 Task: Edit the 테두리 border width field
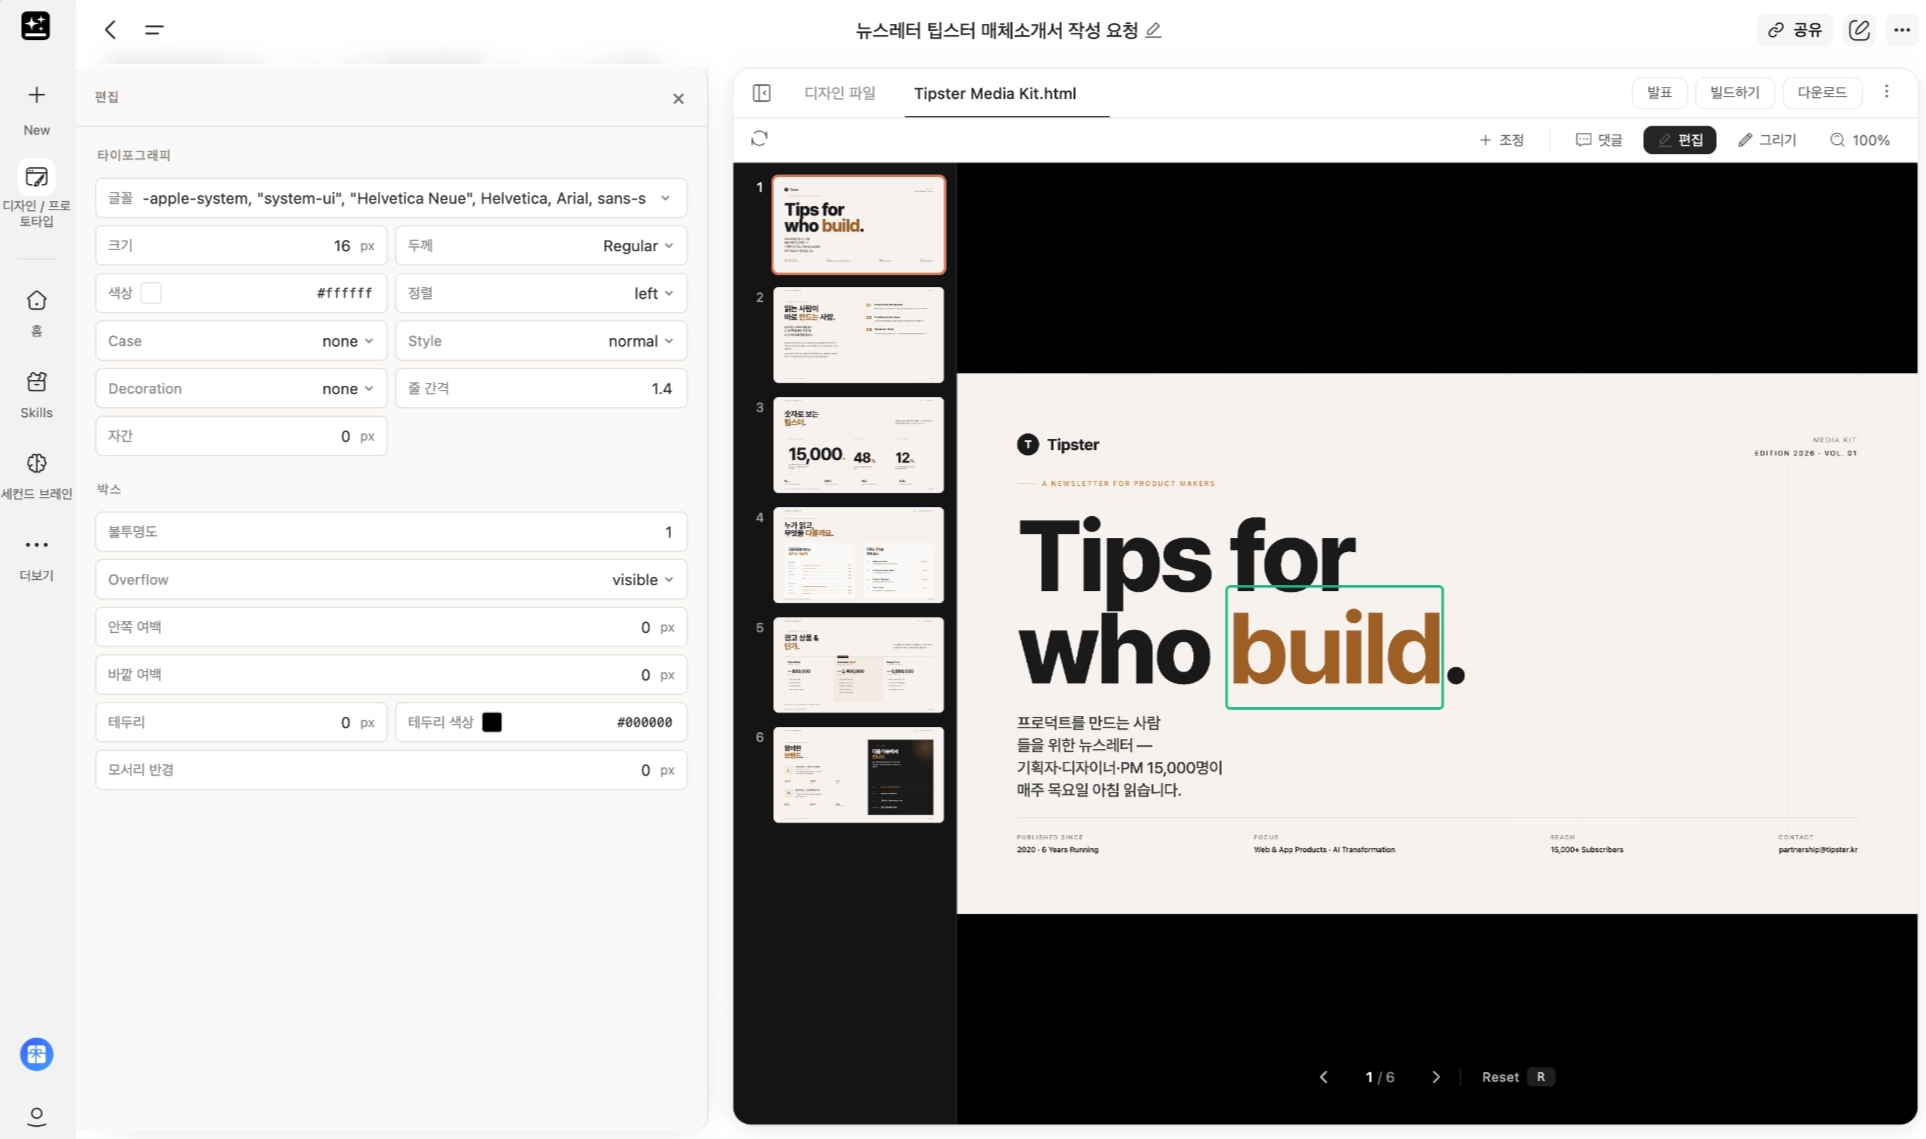tap(241, 722)
